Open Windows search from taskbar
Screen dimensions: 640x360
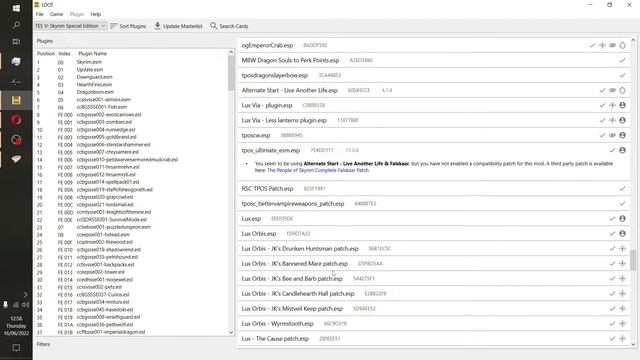click(16, 25)
